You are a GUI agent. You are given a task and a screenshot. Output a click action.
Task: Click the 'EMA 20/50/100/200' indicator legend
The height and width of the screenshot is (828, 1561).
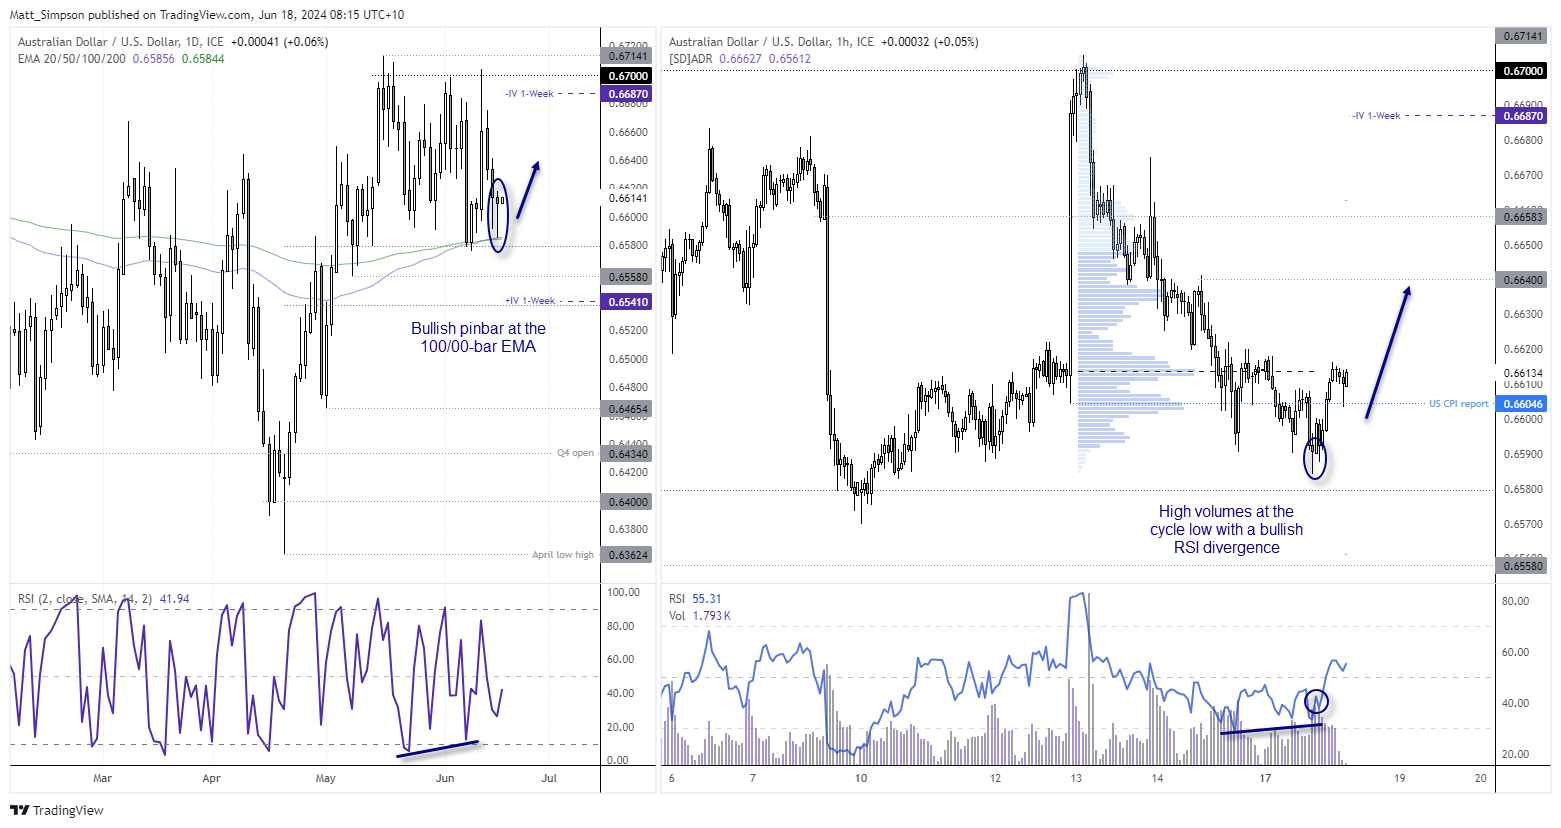tap(72, 59)
